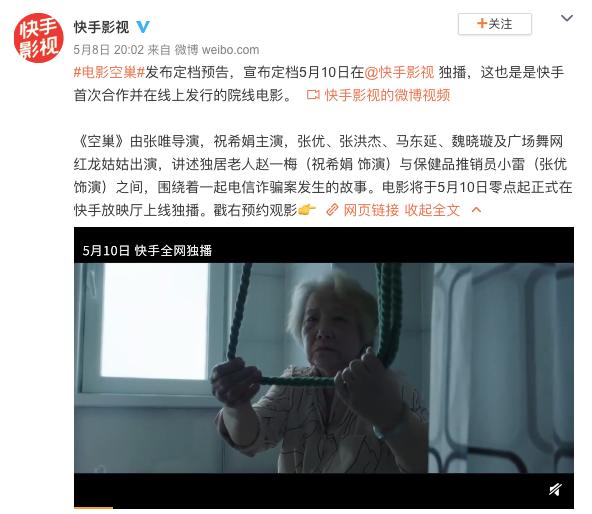This screenshot has height=514, width=592.
Task: Click the pointing hand emoji after 预约观影
Action: click(307, 210)
